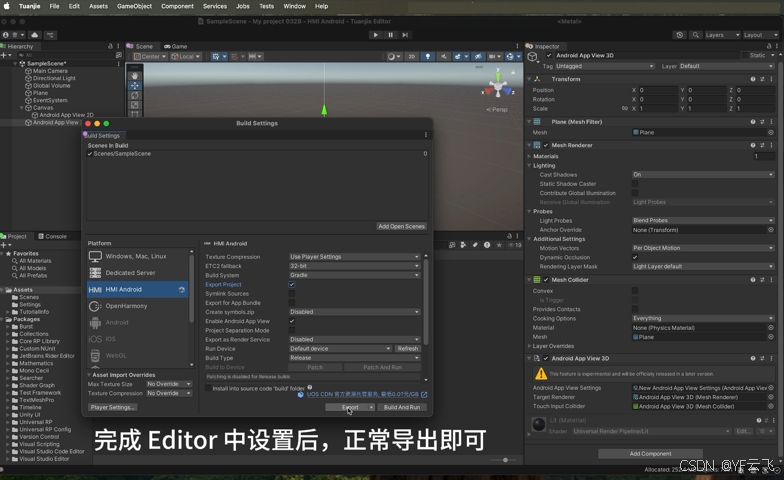Toggle 2D view mode in Scene

click(412, 56)
